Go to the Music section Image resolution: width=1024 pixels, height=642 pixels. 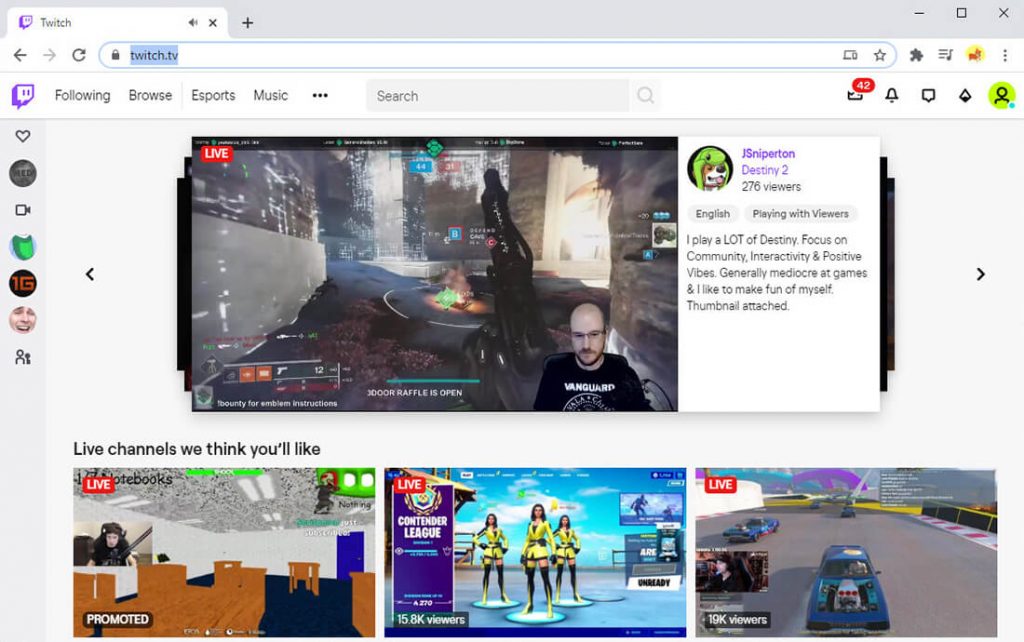pyautogui.click(x=270, y=95)
